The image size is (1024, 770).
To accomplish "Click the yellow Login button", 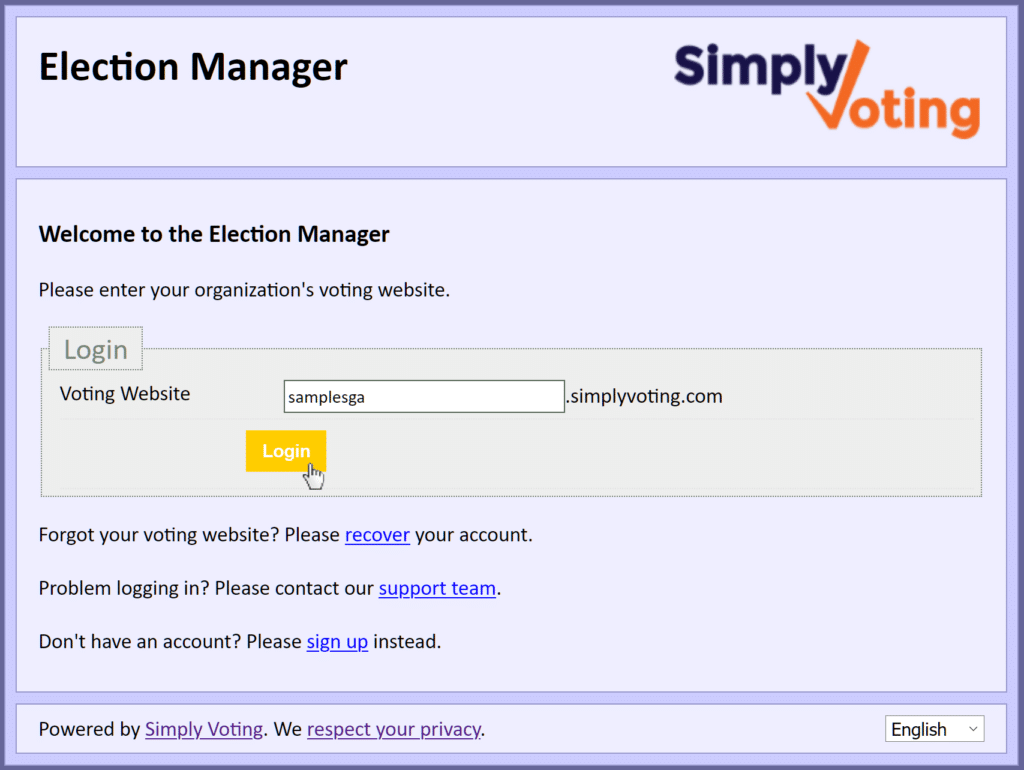I will pos(285,451).
